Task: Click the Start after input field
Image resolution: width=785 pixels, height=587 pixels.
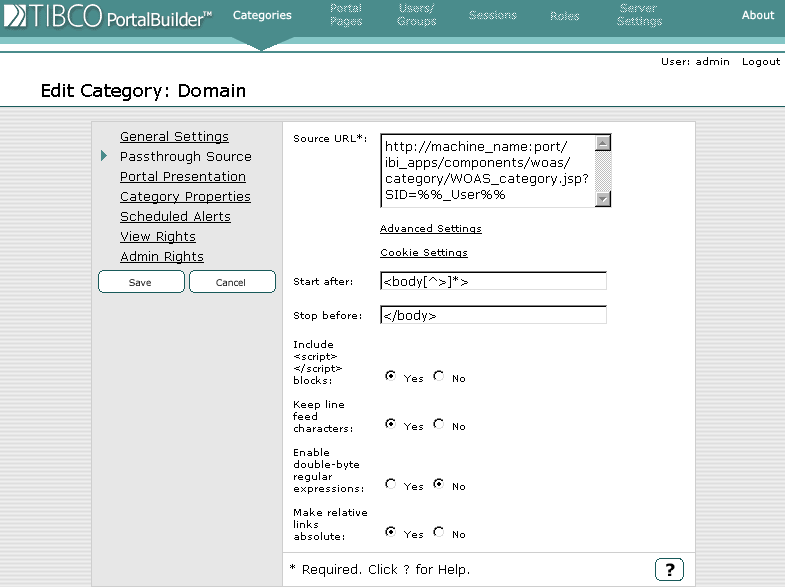Action: pyautogui.click(x=493, y=282)
